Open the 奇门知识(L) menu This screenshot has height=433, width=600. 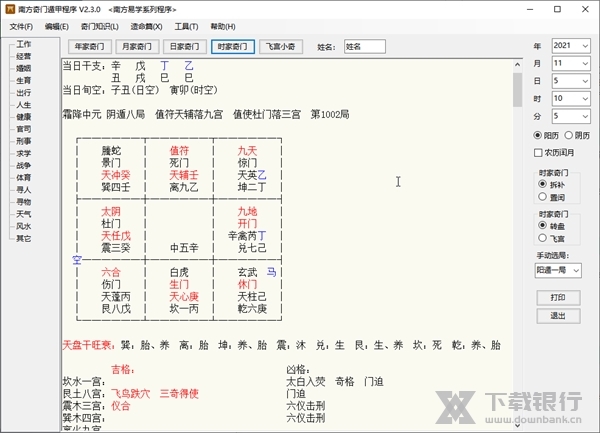[x=99, y=27]
